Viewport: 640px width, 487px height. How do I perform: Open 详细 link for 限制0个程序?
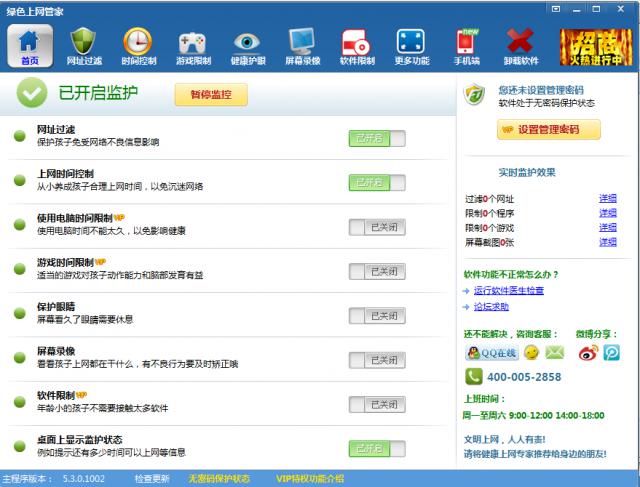pyautogui.click(x=607, y=213)
